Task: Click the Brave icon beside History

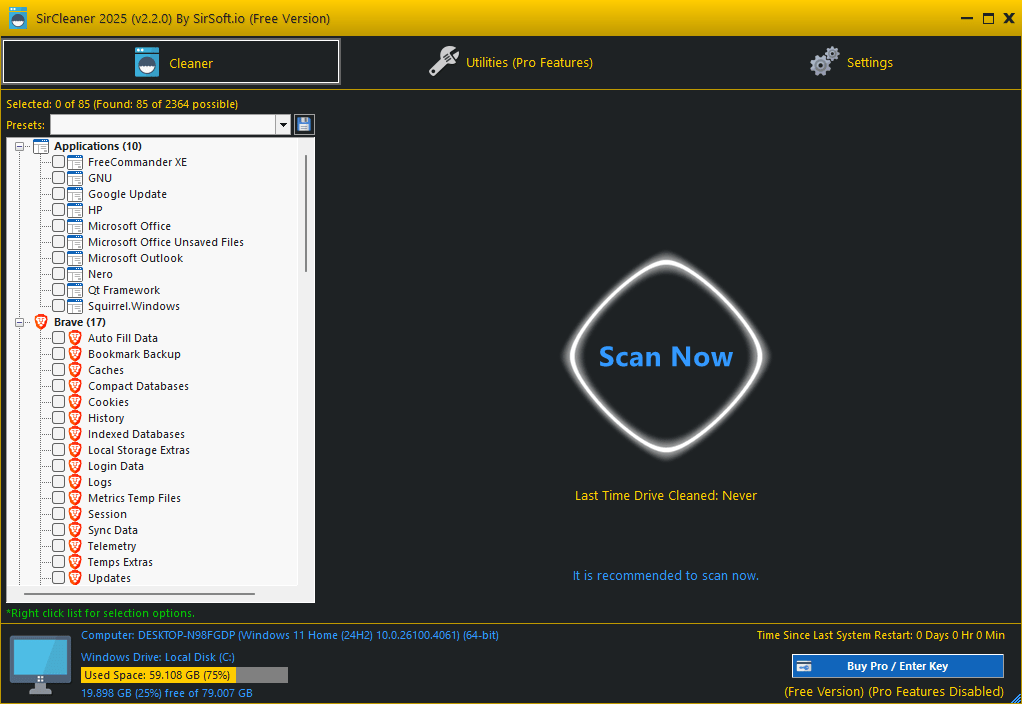Action: pyautogui.click(x=75, y=418)
